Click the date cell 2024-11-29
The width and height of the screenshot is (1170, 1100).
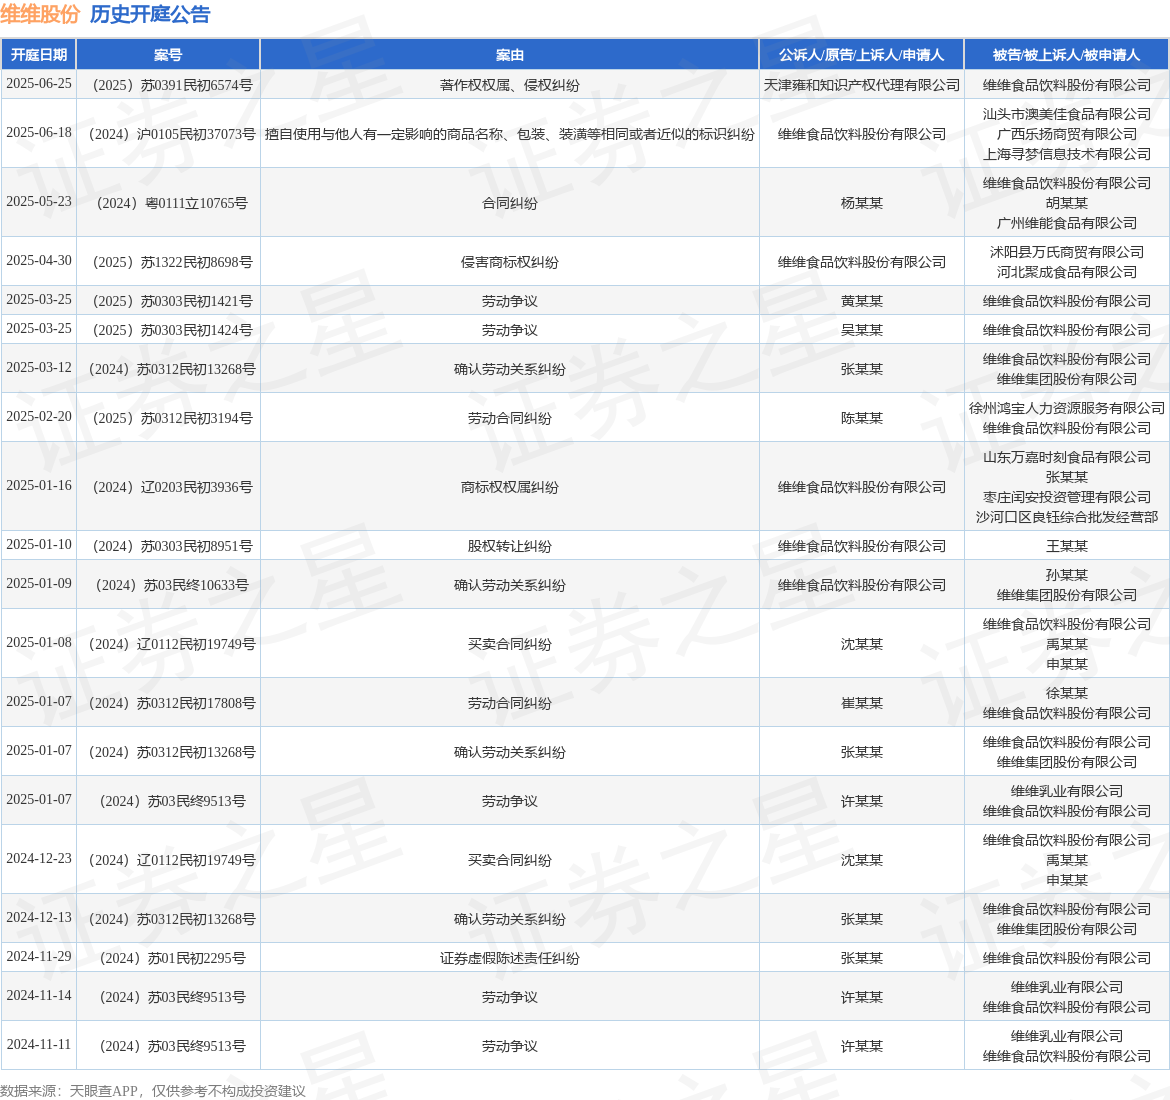coord(39,957)
